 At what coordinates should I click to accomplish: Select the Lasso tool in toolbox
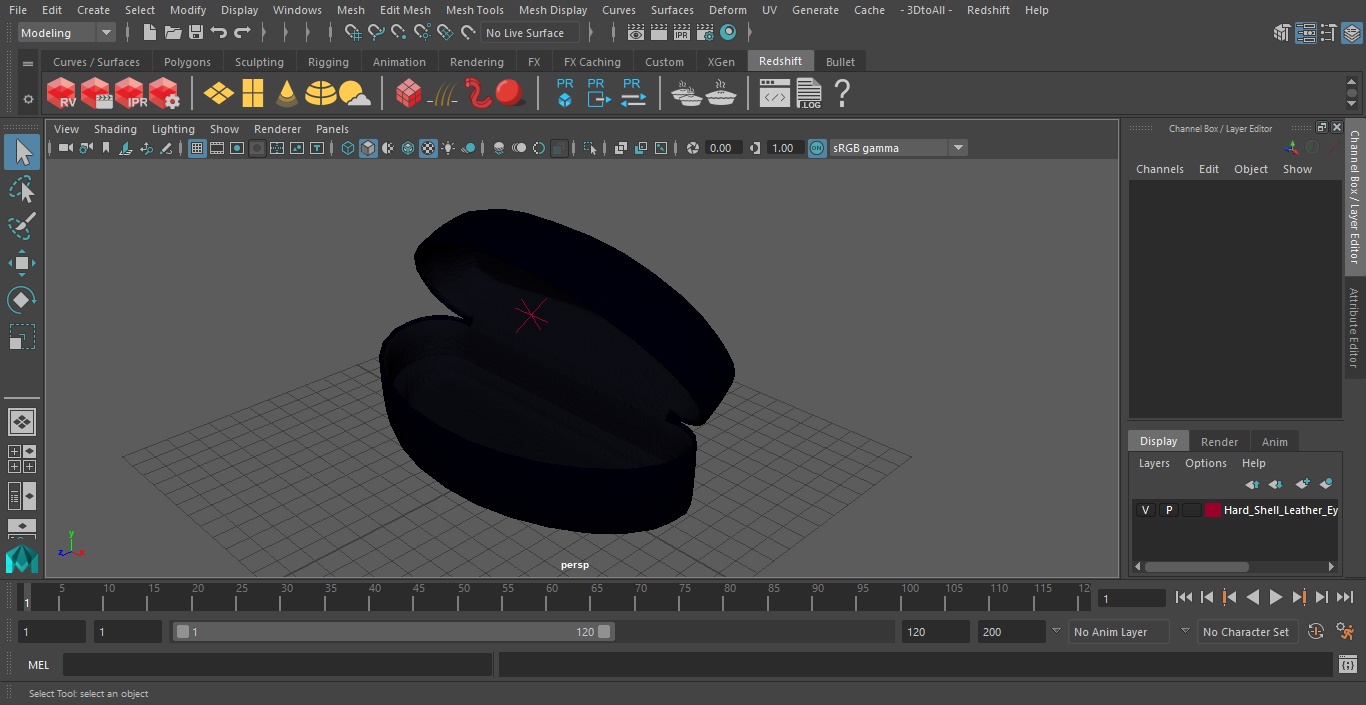(21, 189)
